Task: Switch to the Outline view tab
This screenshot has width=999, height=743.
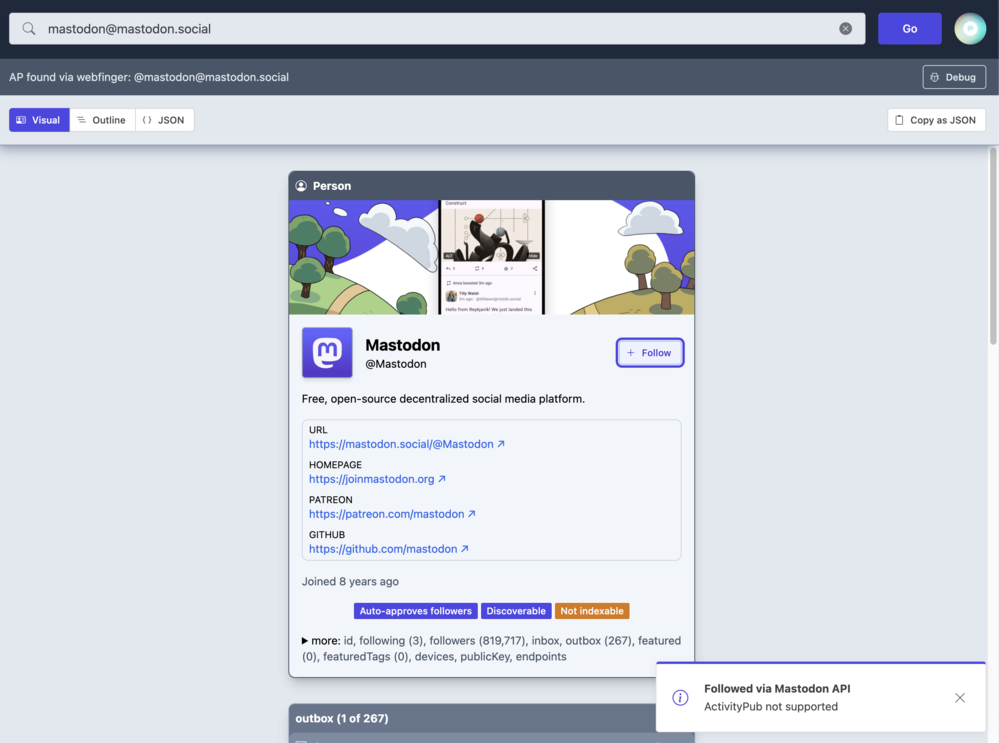Action: click(x=102, y=120)
